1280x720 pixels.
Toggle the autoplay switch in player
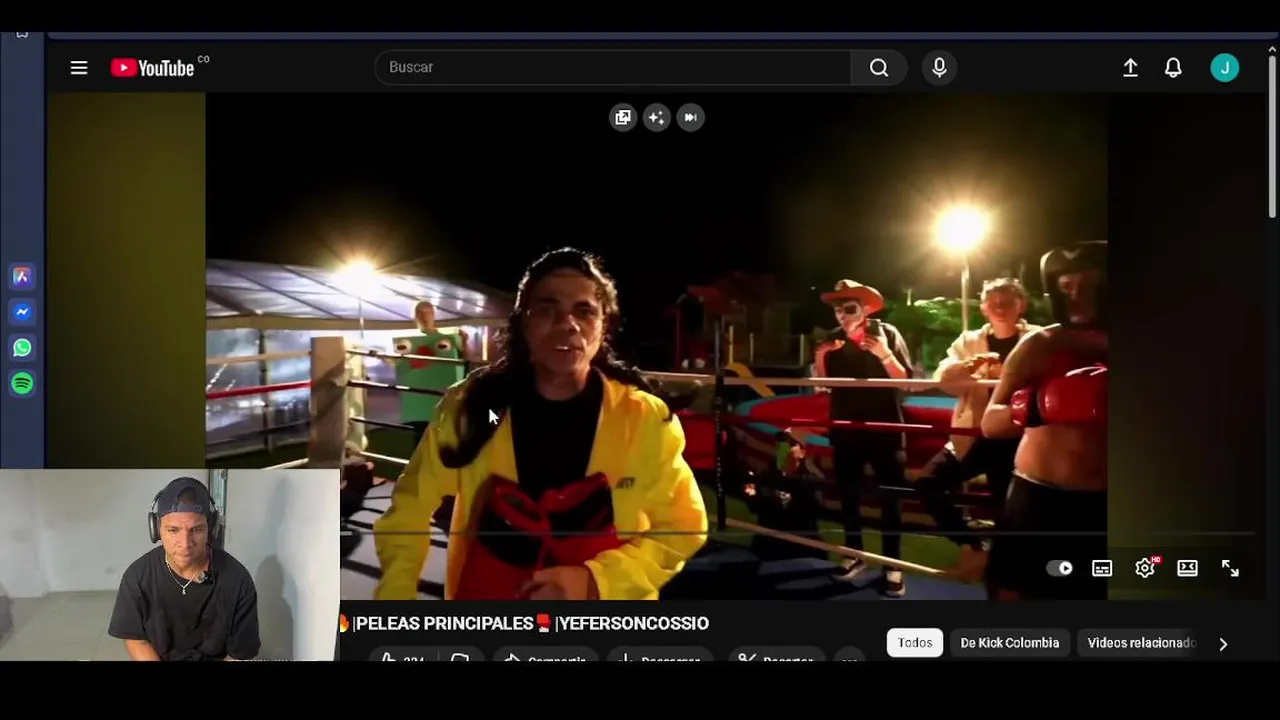click(x=1059, y=568)
